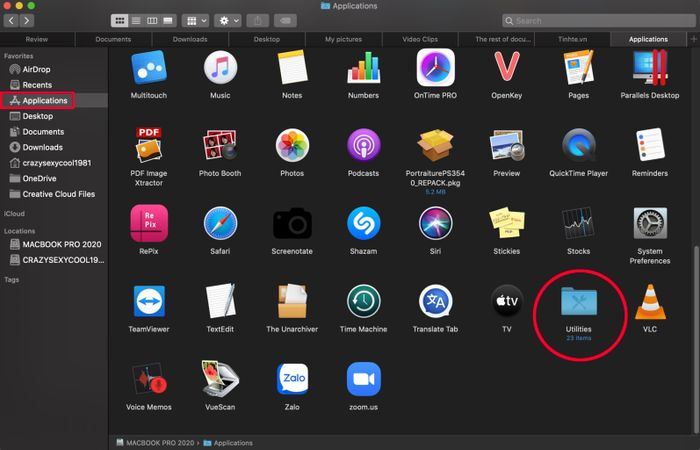Select the Time Machine app icon
The image size is (700, 450).
pyautogui.click(x=363, y=301)
